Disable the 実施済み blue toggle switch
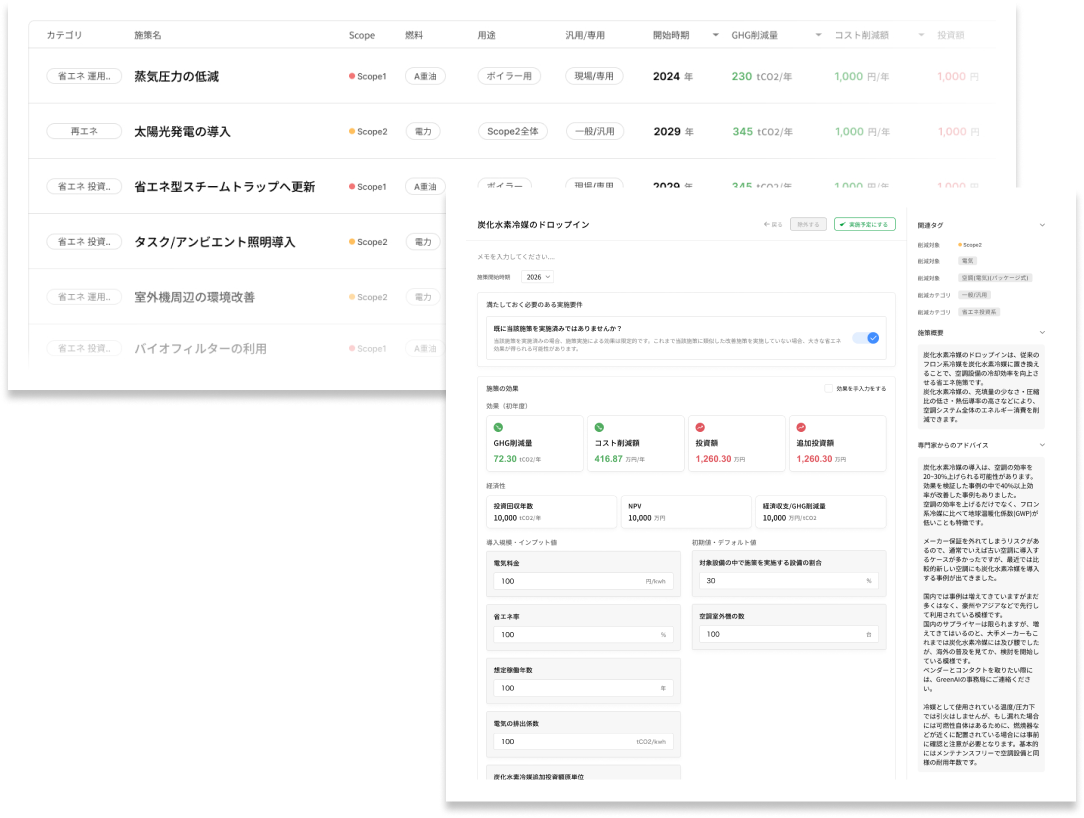 [866, 339]
